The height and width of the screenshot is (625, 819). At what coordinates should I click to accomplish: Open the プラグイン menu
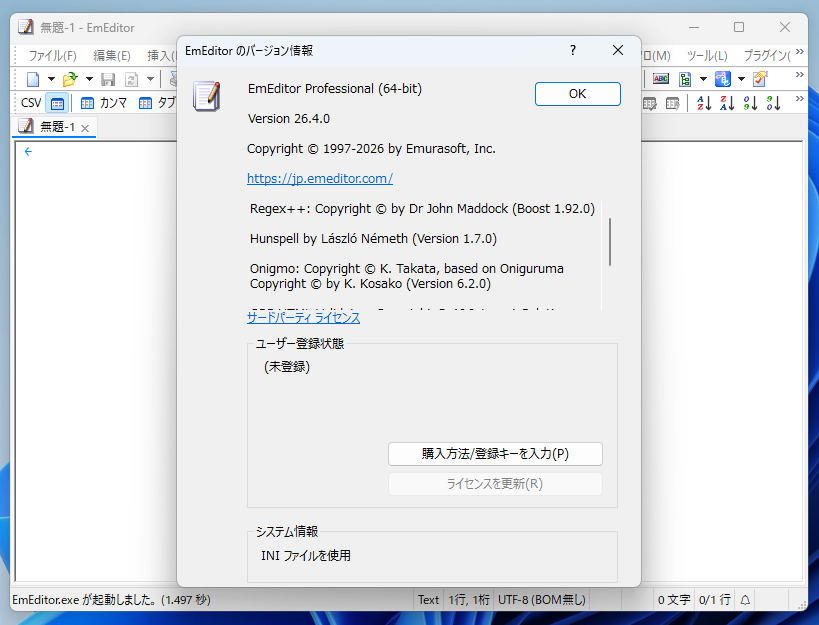coord(767,55)
